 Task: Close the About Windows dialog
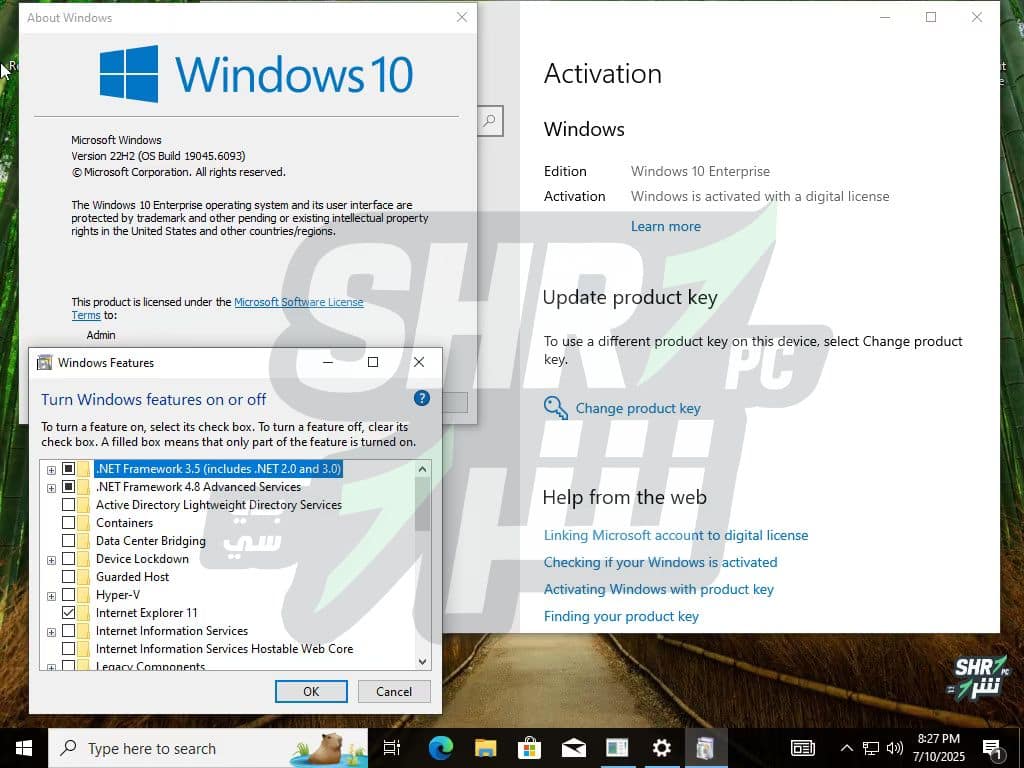coord(462,17)
